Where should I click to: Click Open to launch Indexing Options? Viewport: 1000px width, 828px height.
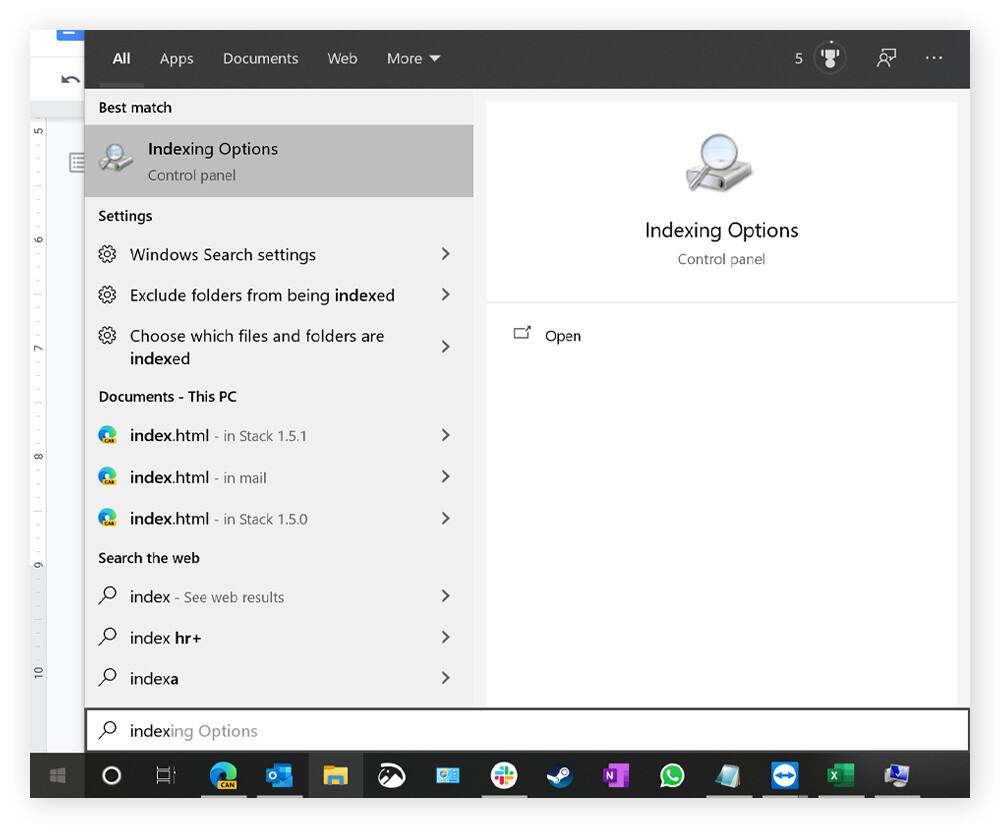[x=563, y=335]
